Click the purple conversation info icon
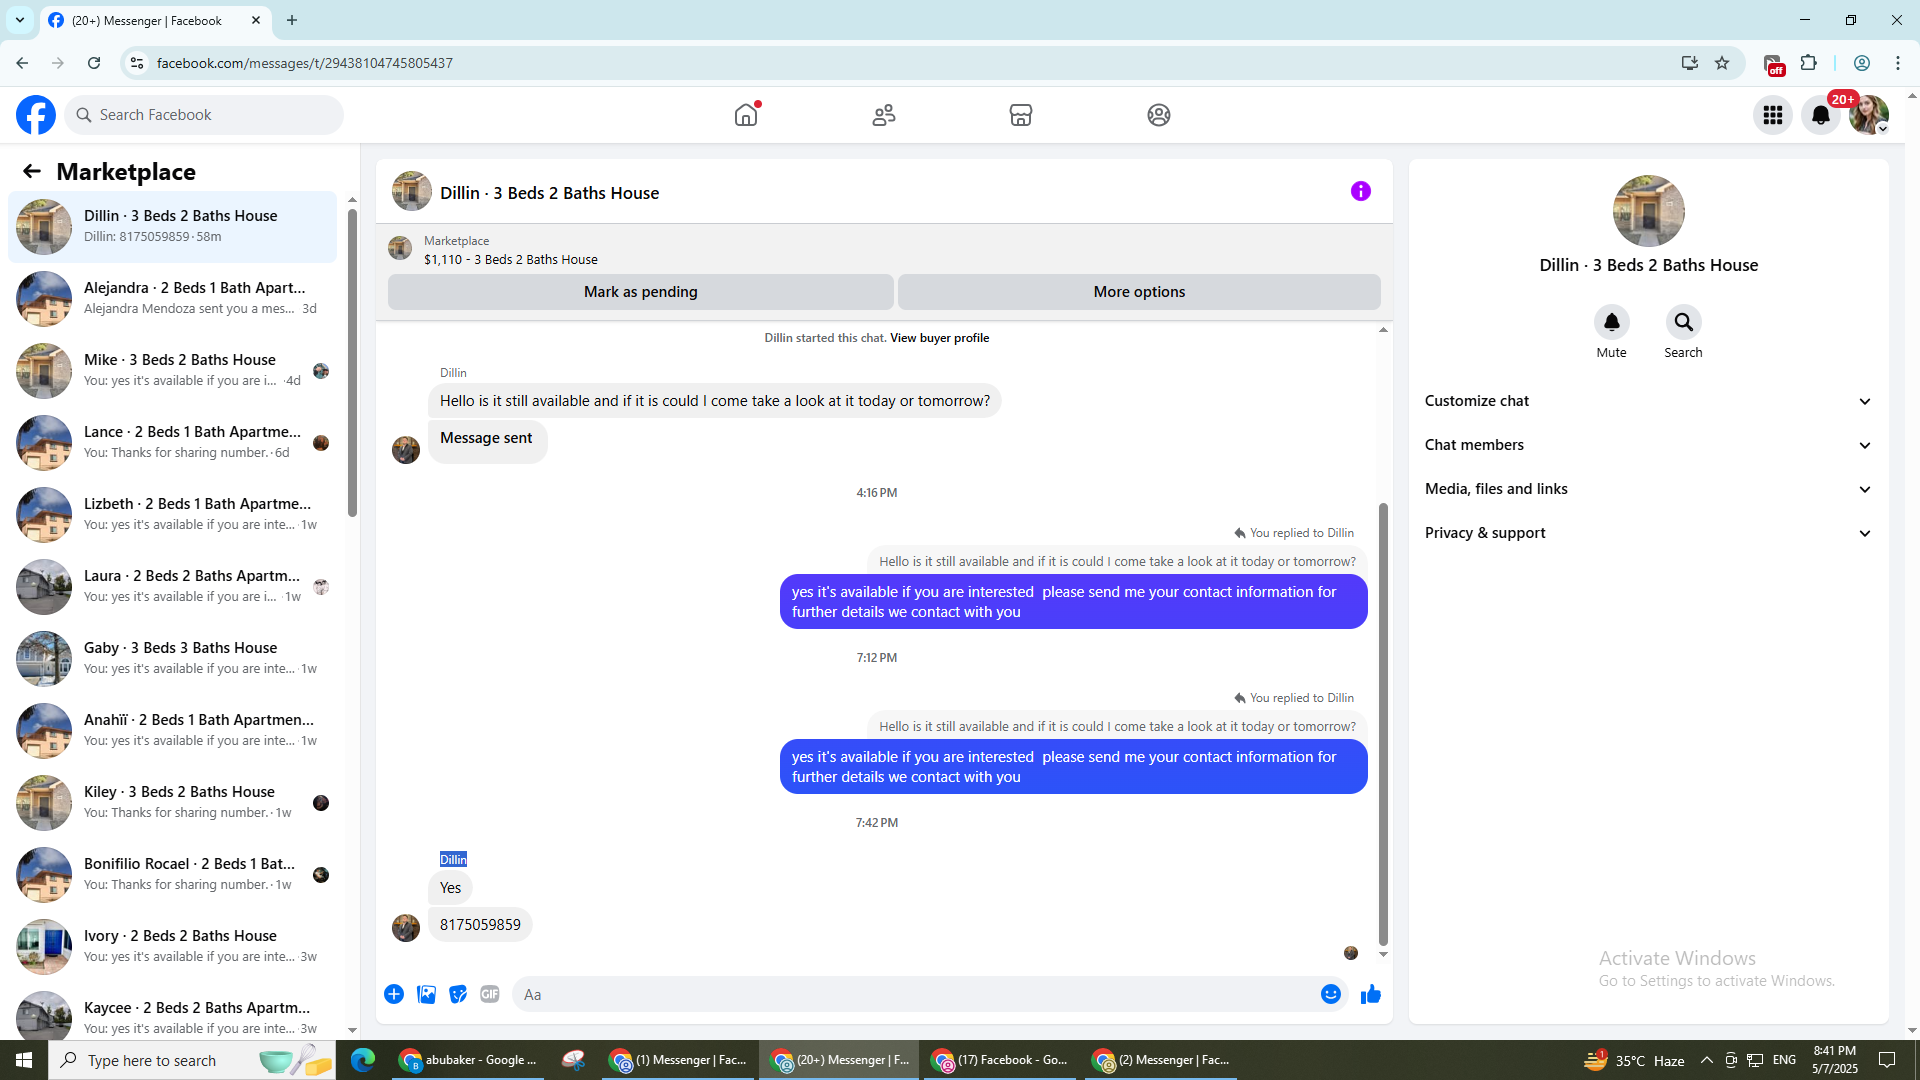Image resolution: width=1920 pixels, height=1080 pixels. (1360, 191)
